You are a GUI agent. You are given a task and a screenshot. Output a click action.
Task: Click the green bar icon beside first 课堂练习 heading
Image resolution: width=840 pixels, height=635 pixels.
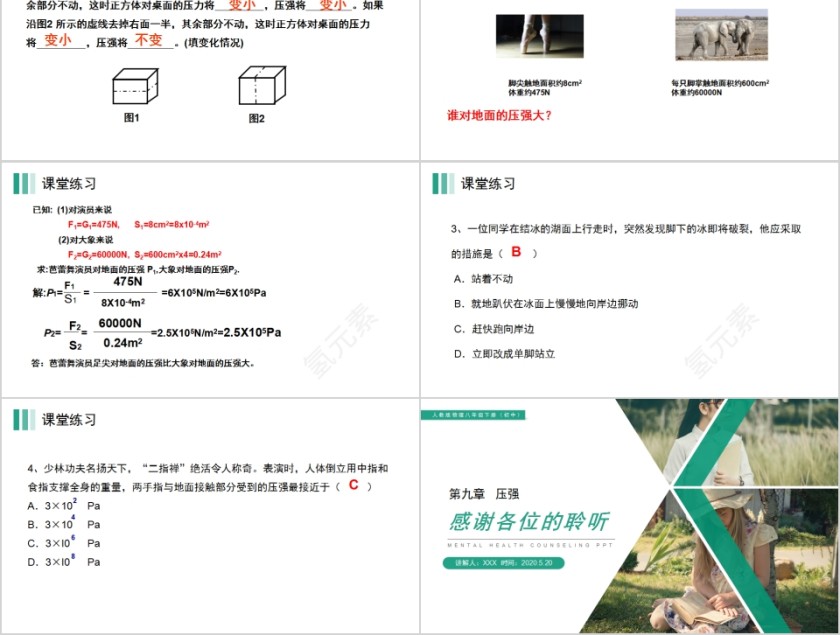pyautogui.click(x=21, y=183)
